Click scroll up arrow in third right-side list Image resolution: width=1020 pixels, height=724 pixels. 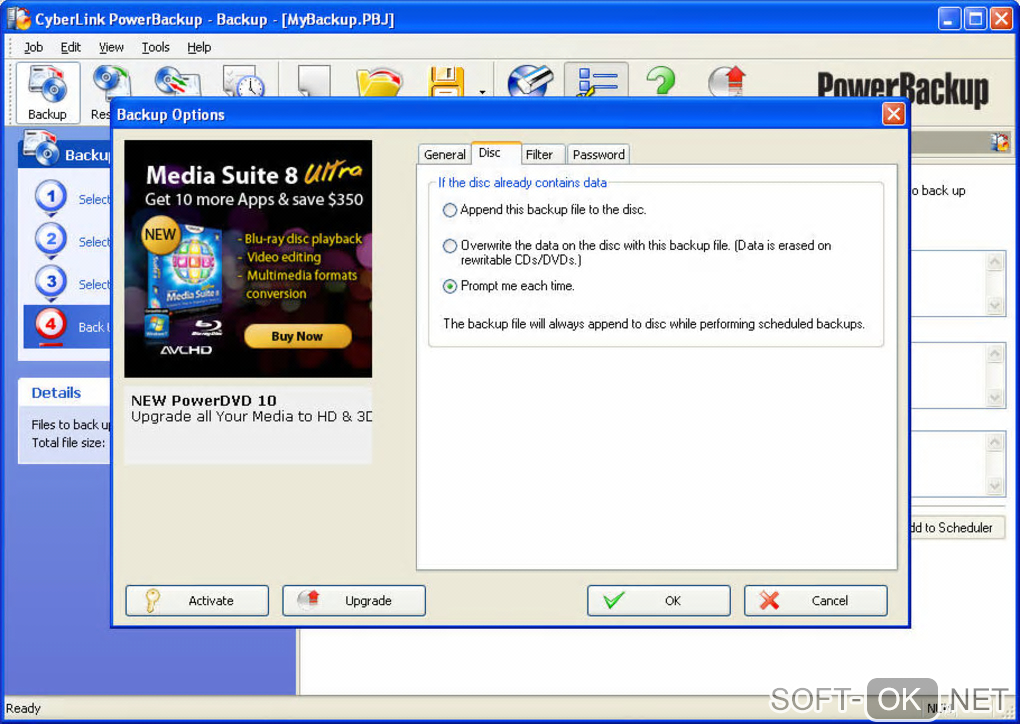[995, 443]
